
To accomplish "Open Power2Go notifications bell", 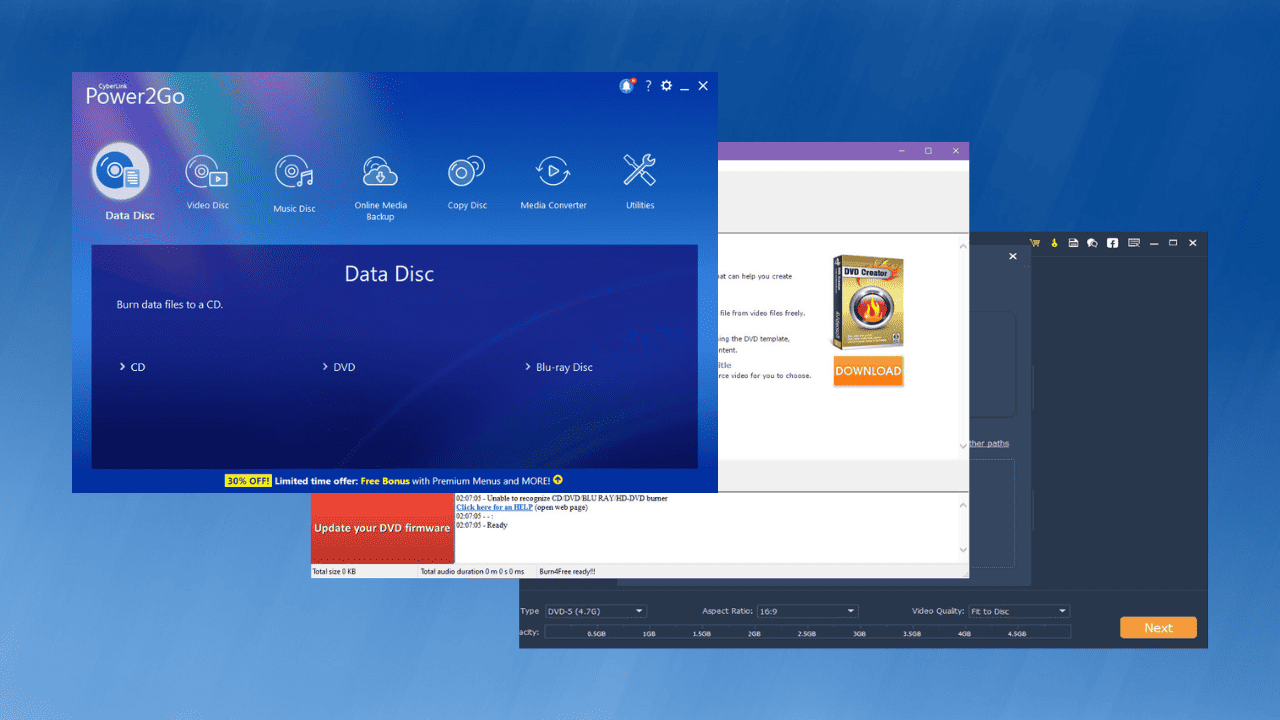I will 627,86.
